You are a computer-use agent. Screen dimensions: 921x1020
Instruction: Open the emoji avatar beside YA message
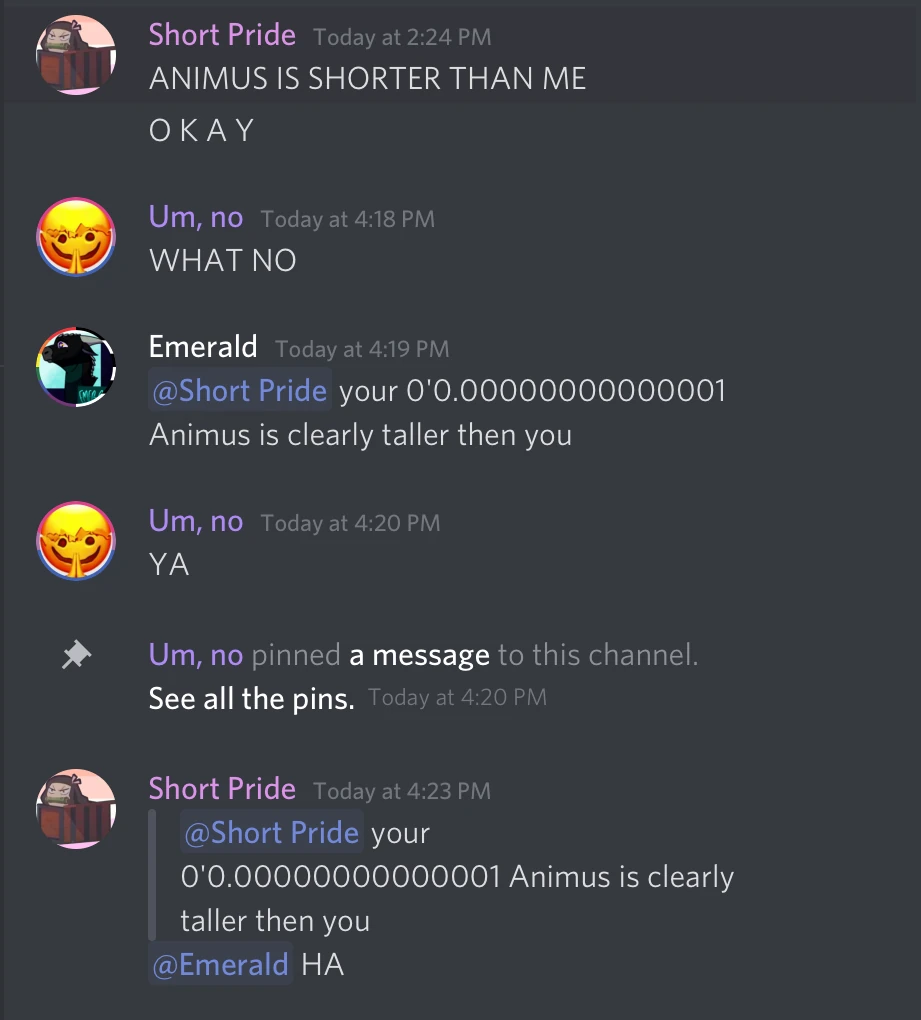[x=76, y=541]
